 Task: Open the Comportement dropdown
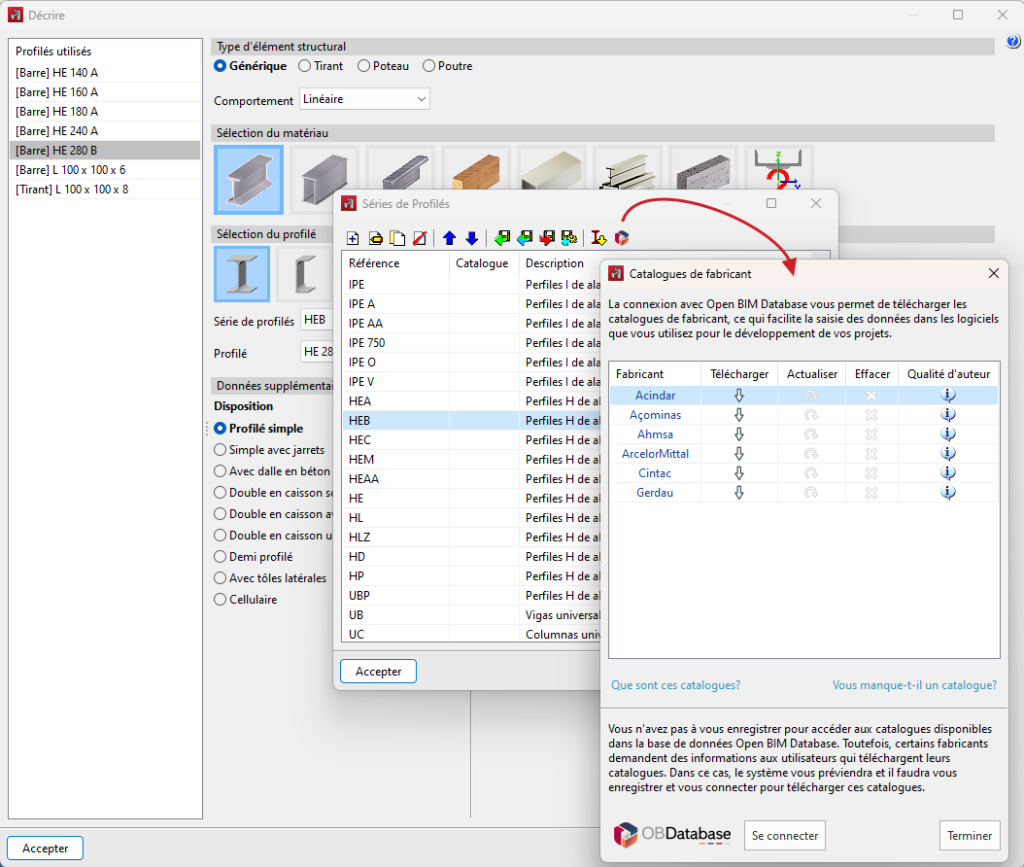[x=364, y=99]
